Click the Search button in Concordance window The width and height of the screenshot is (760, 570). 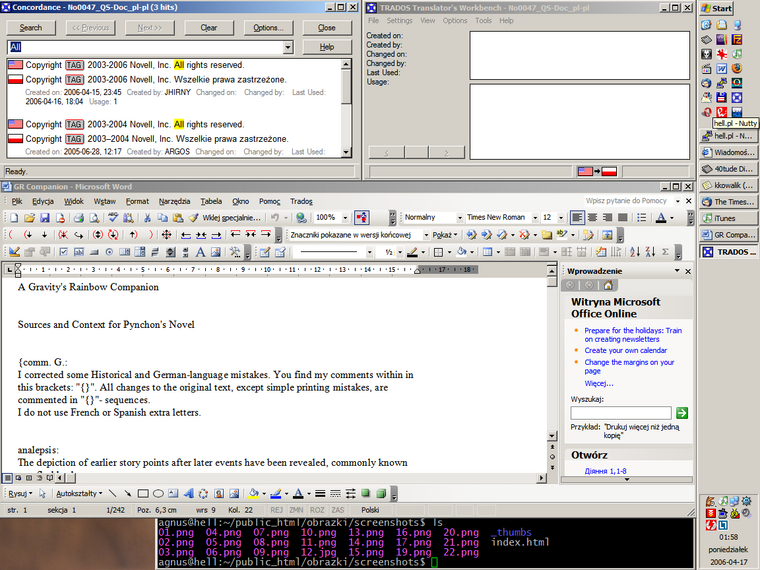click(x=31, y=28)
